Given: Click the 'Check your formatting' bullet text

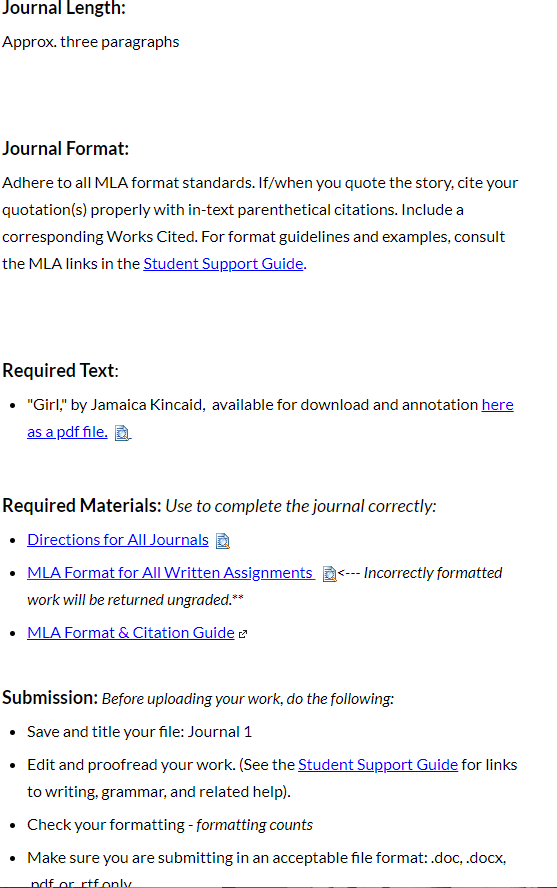Looking at the screenshot, I should [170, 825].
